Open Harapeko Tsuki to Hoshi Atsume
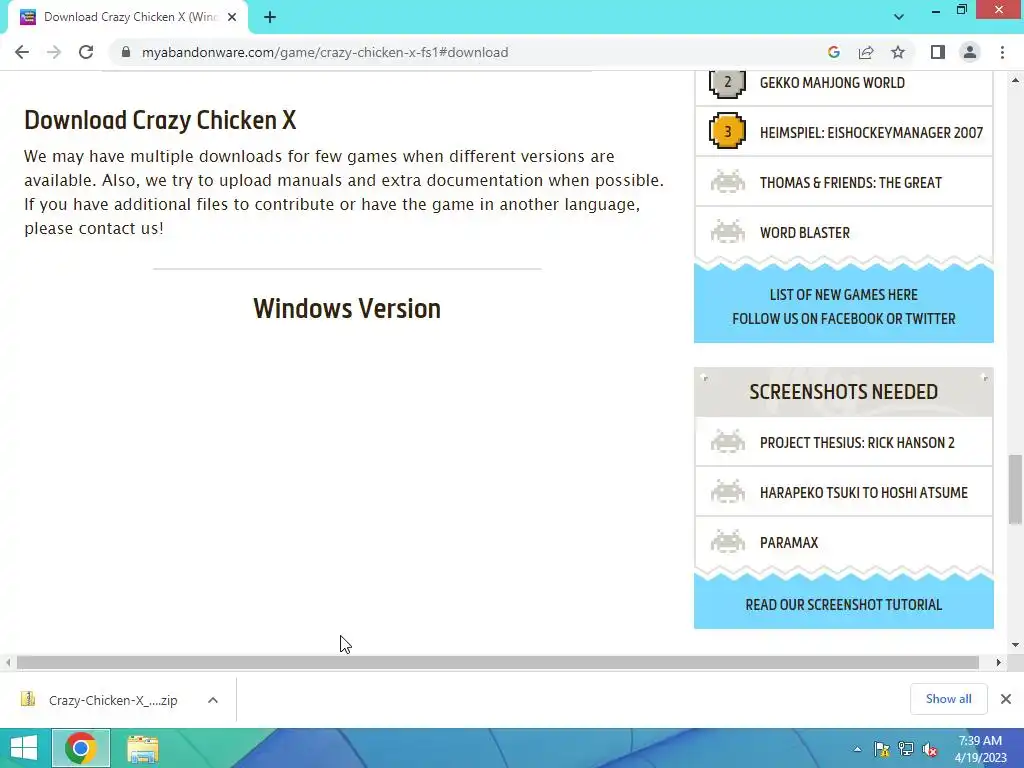This screenshot has height=768, width=1024. point(863,492)
